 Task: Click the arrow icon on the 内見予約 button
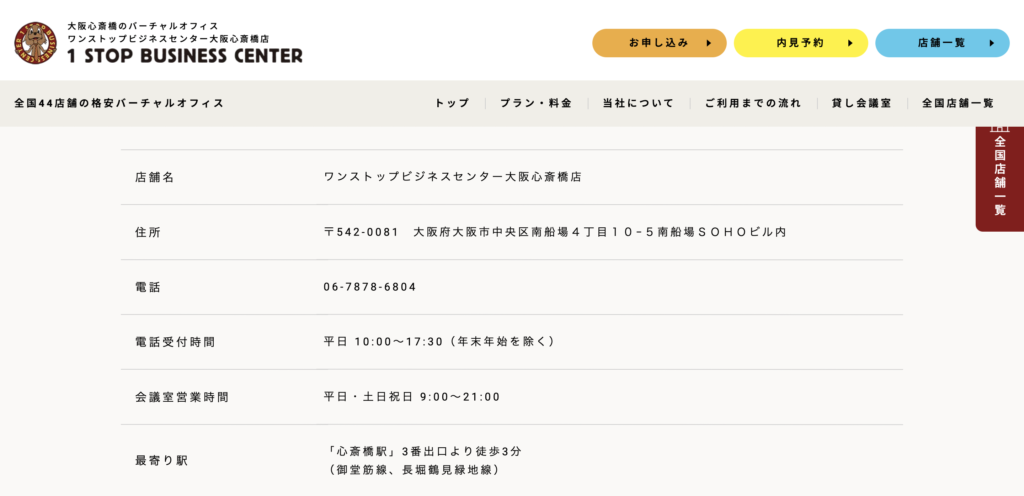pyautogui.click(x=851, y=43)
